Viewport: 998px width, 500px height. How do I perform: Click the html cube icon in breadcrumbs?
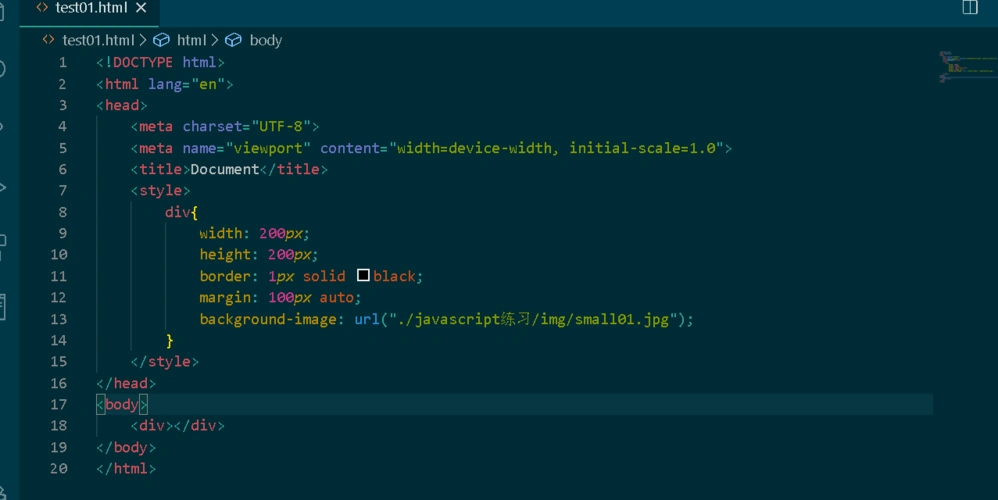click(x=161, y=40)
